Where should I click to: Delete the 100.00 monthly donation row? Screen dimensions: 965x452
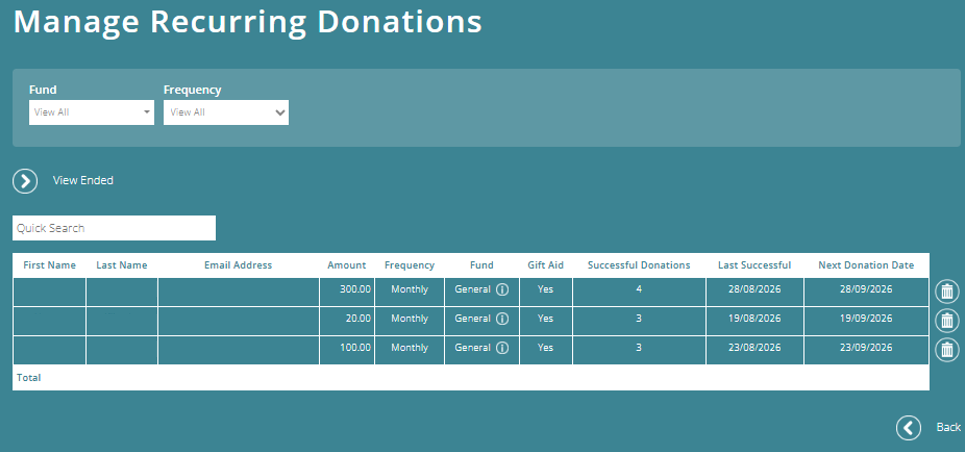point(947,350)
